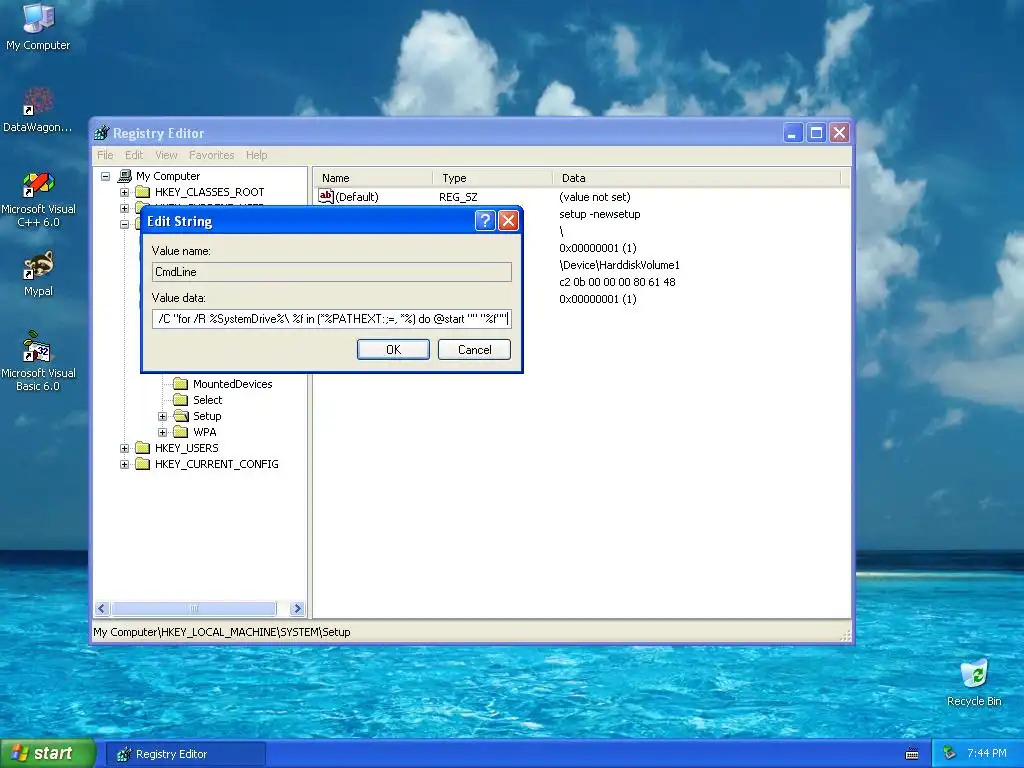The height and width of the screenshot is (768, 1024).
Task: Confirm the edit with OK
Action: 393,349
